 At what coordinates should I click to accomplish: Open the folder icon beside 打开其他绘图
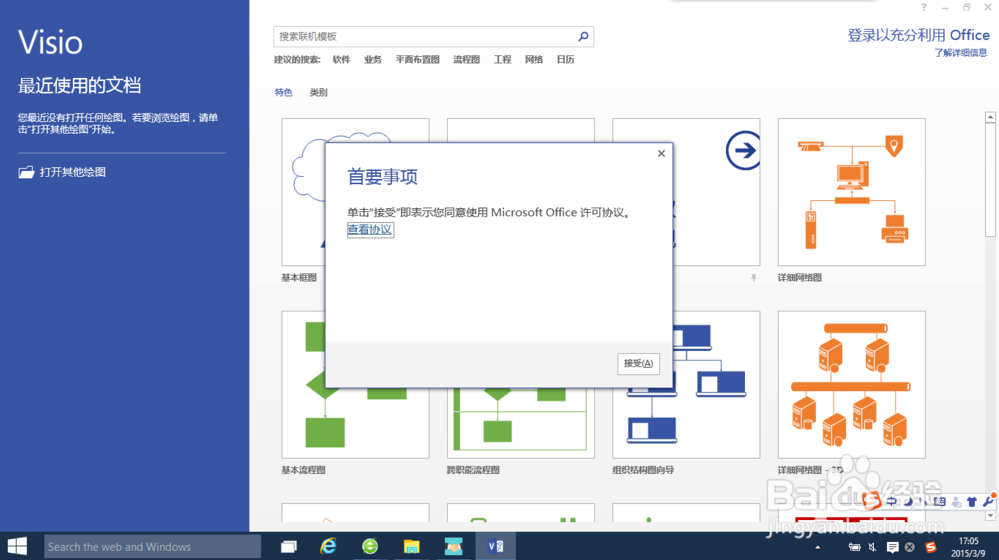pyautogui.click(x=26, y=172)
